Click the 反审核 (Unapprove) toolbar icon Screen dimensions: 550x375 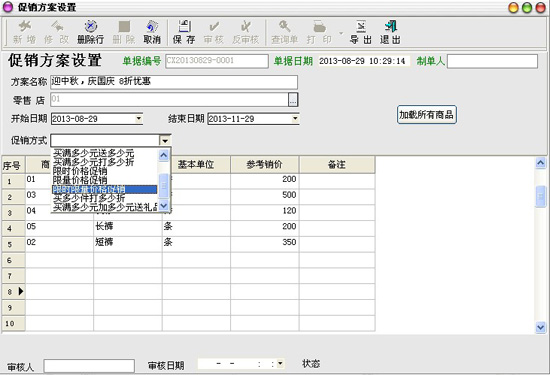246,32
